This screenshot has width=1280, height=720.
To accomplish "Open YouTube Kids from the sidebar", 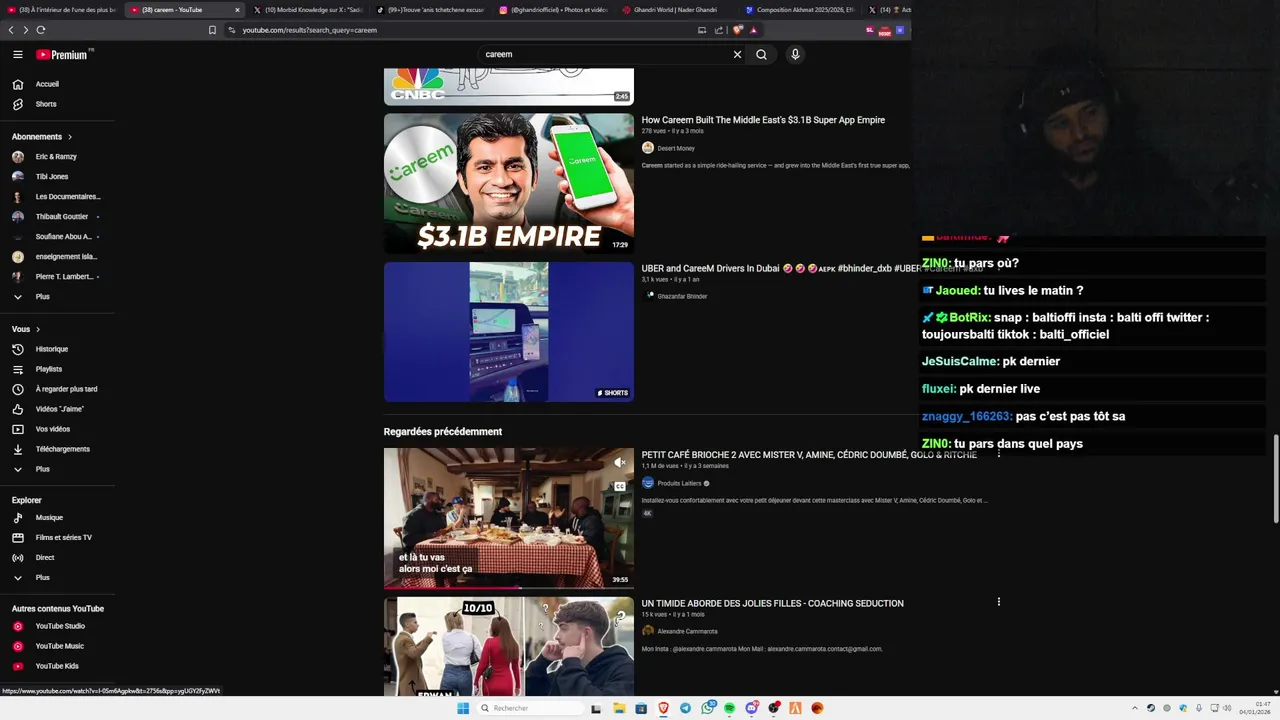I will click(57, 666).
